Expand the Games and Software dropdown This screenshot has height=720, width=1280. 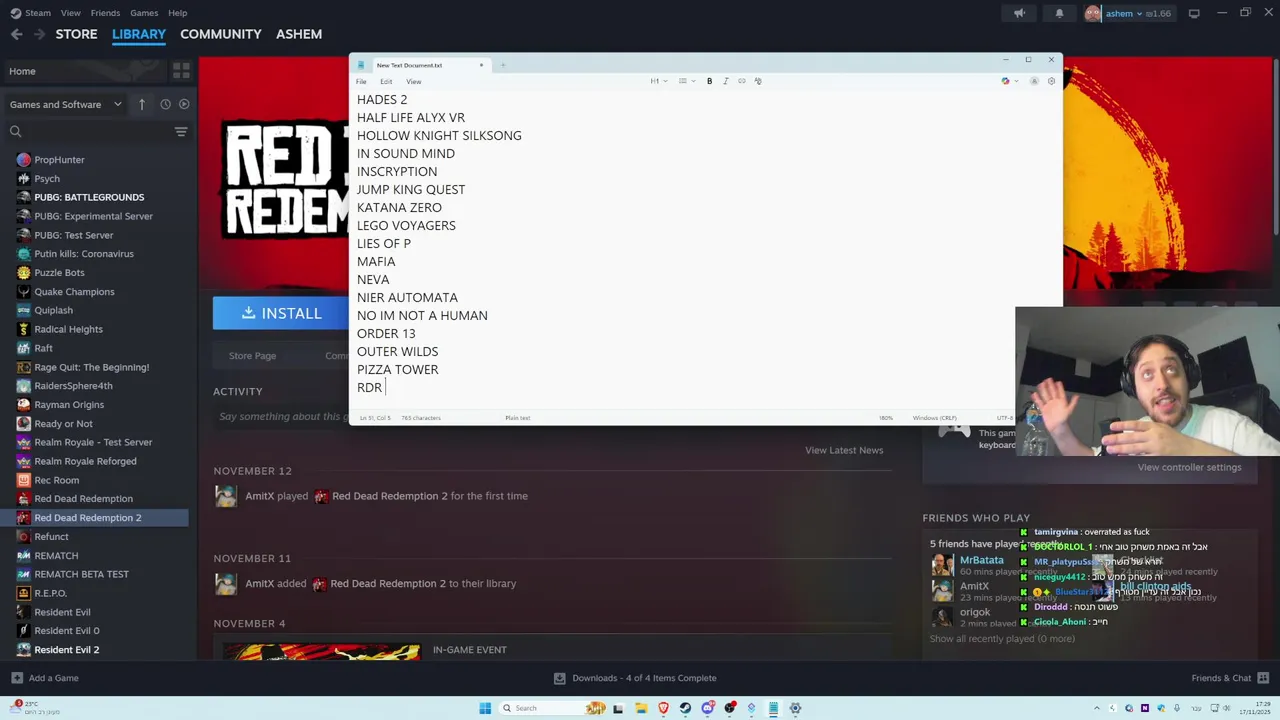[65, 104]
